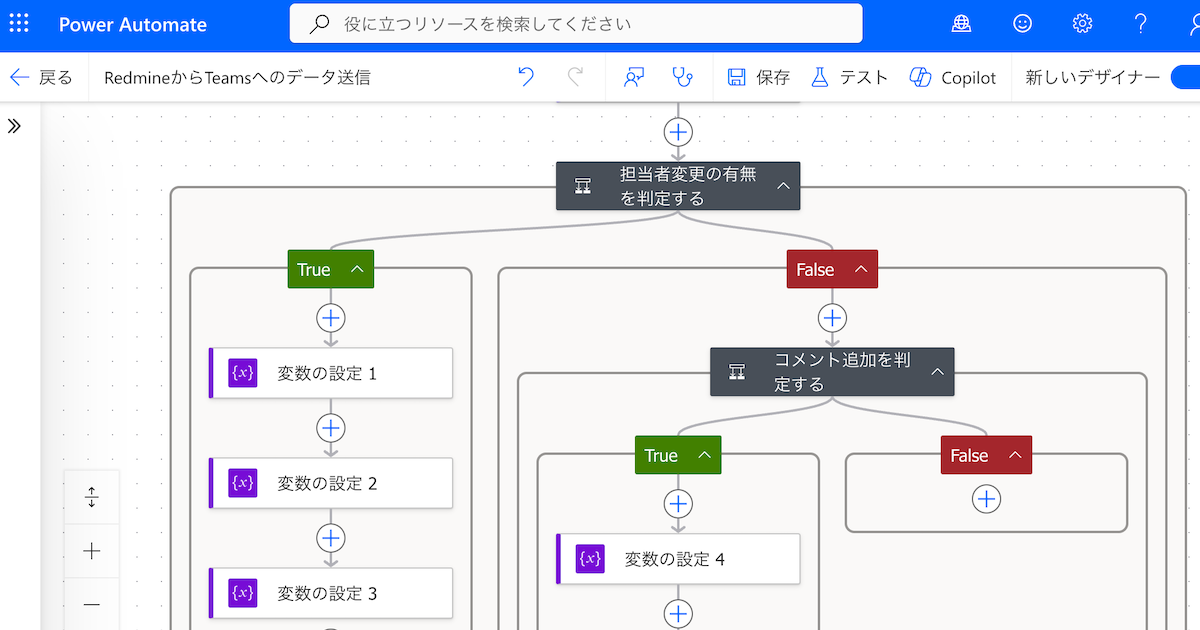Image resolution: width=1200 pixels, height=630 pixels.
Task: Add step above 変数の設定 1
Action: pos(330,318)
